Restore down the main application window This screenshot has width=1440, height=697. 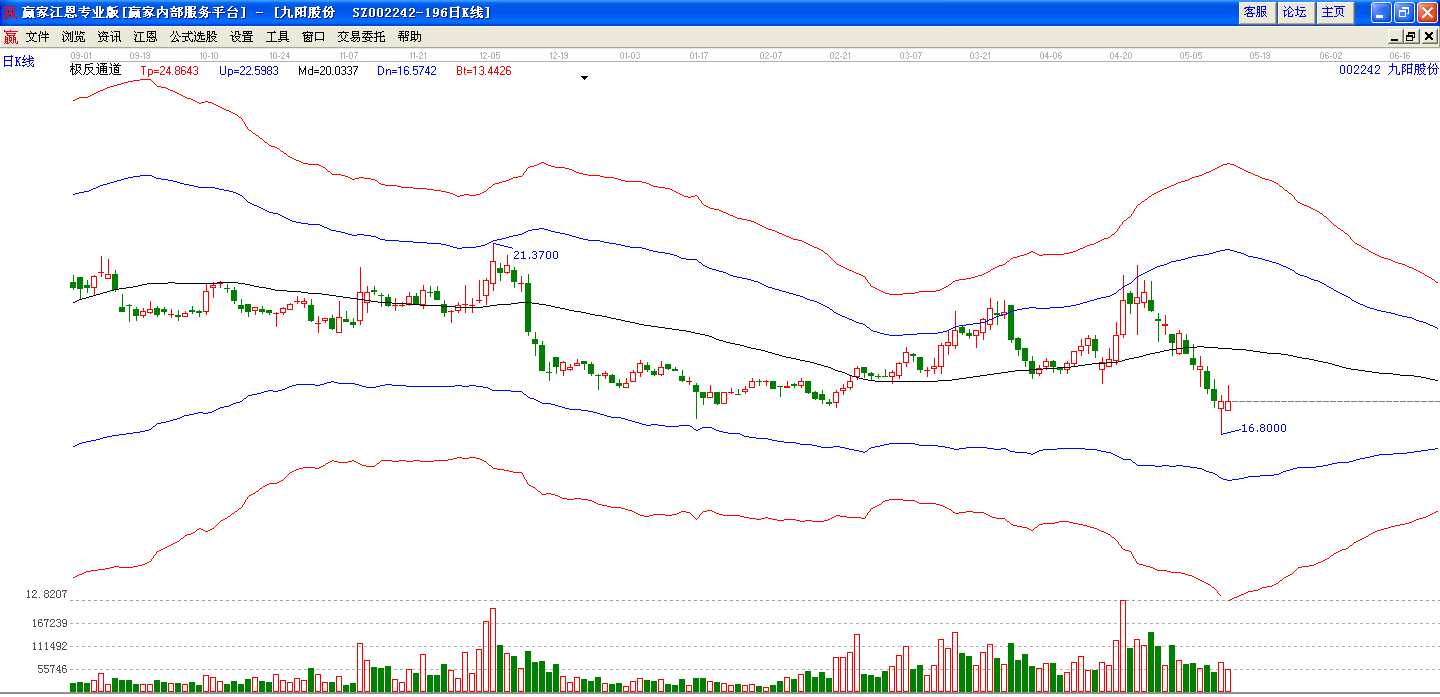coord(1403,12)
